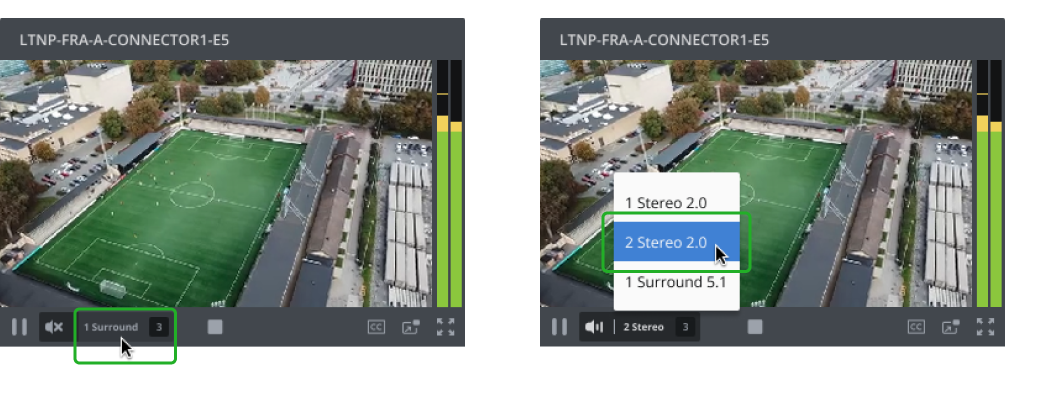Pause playback in the right player

coord(559,327)
